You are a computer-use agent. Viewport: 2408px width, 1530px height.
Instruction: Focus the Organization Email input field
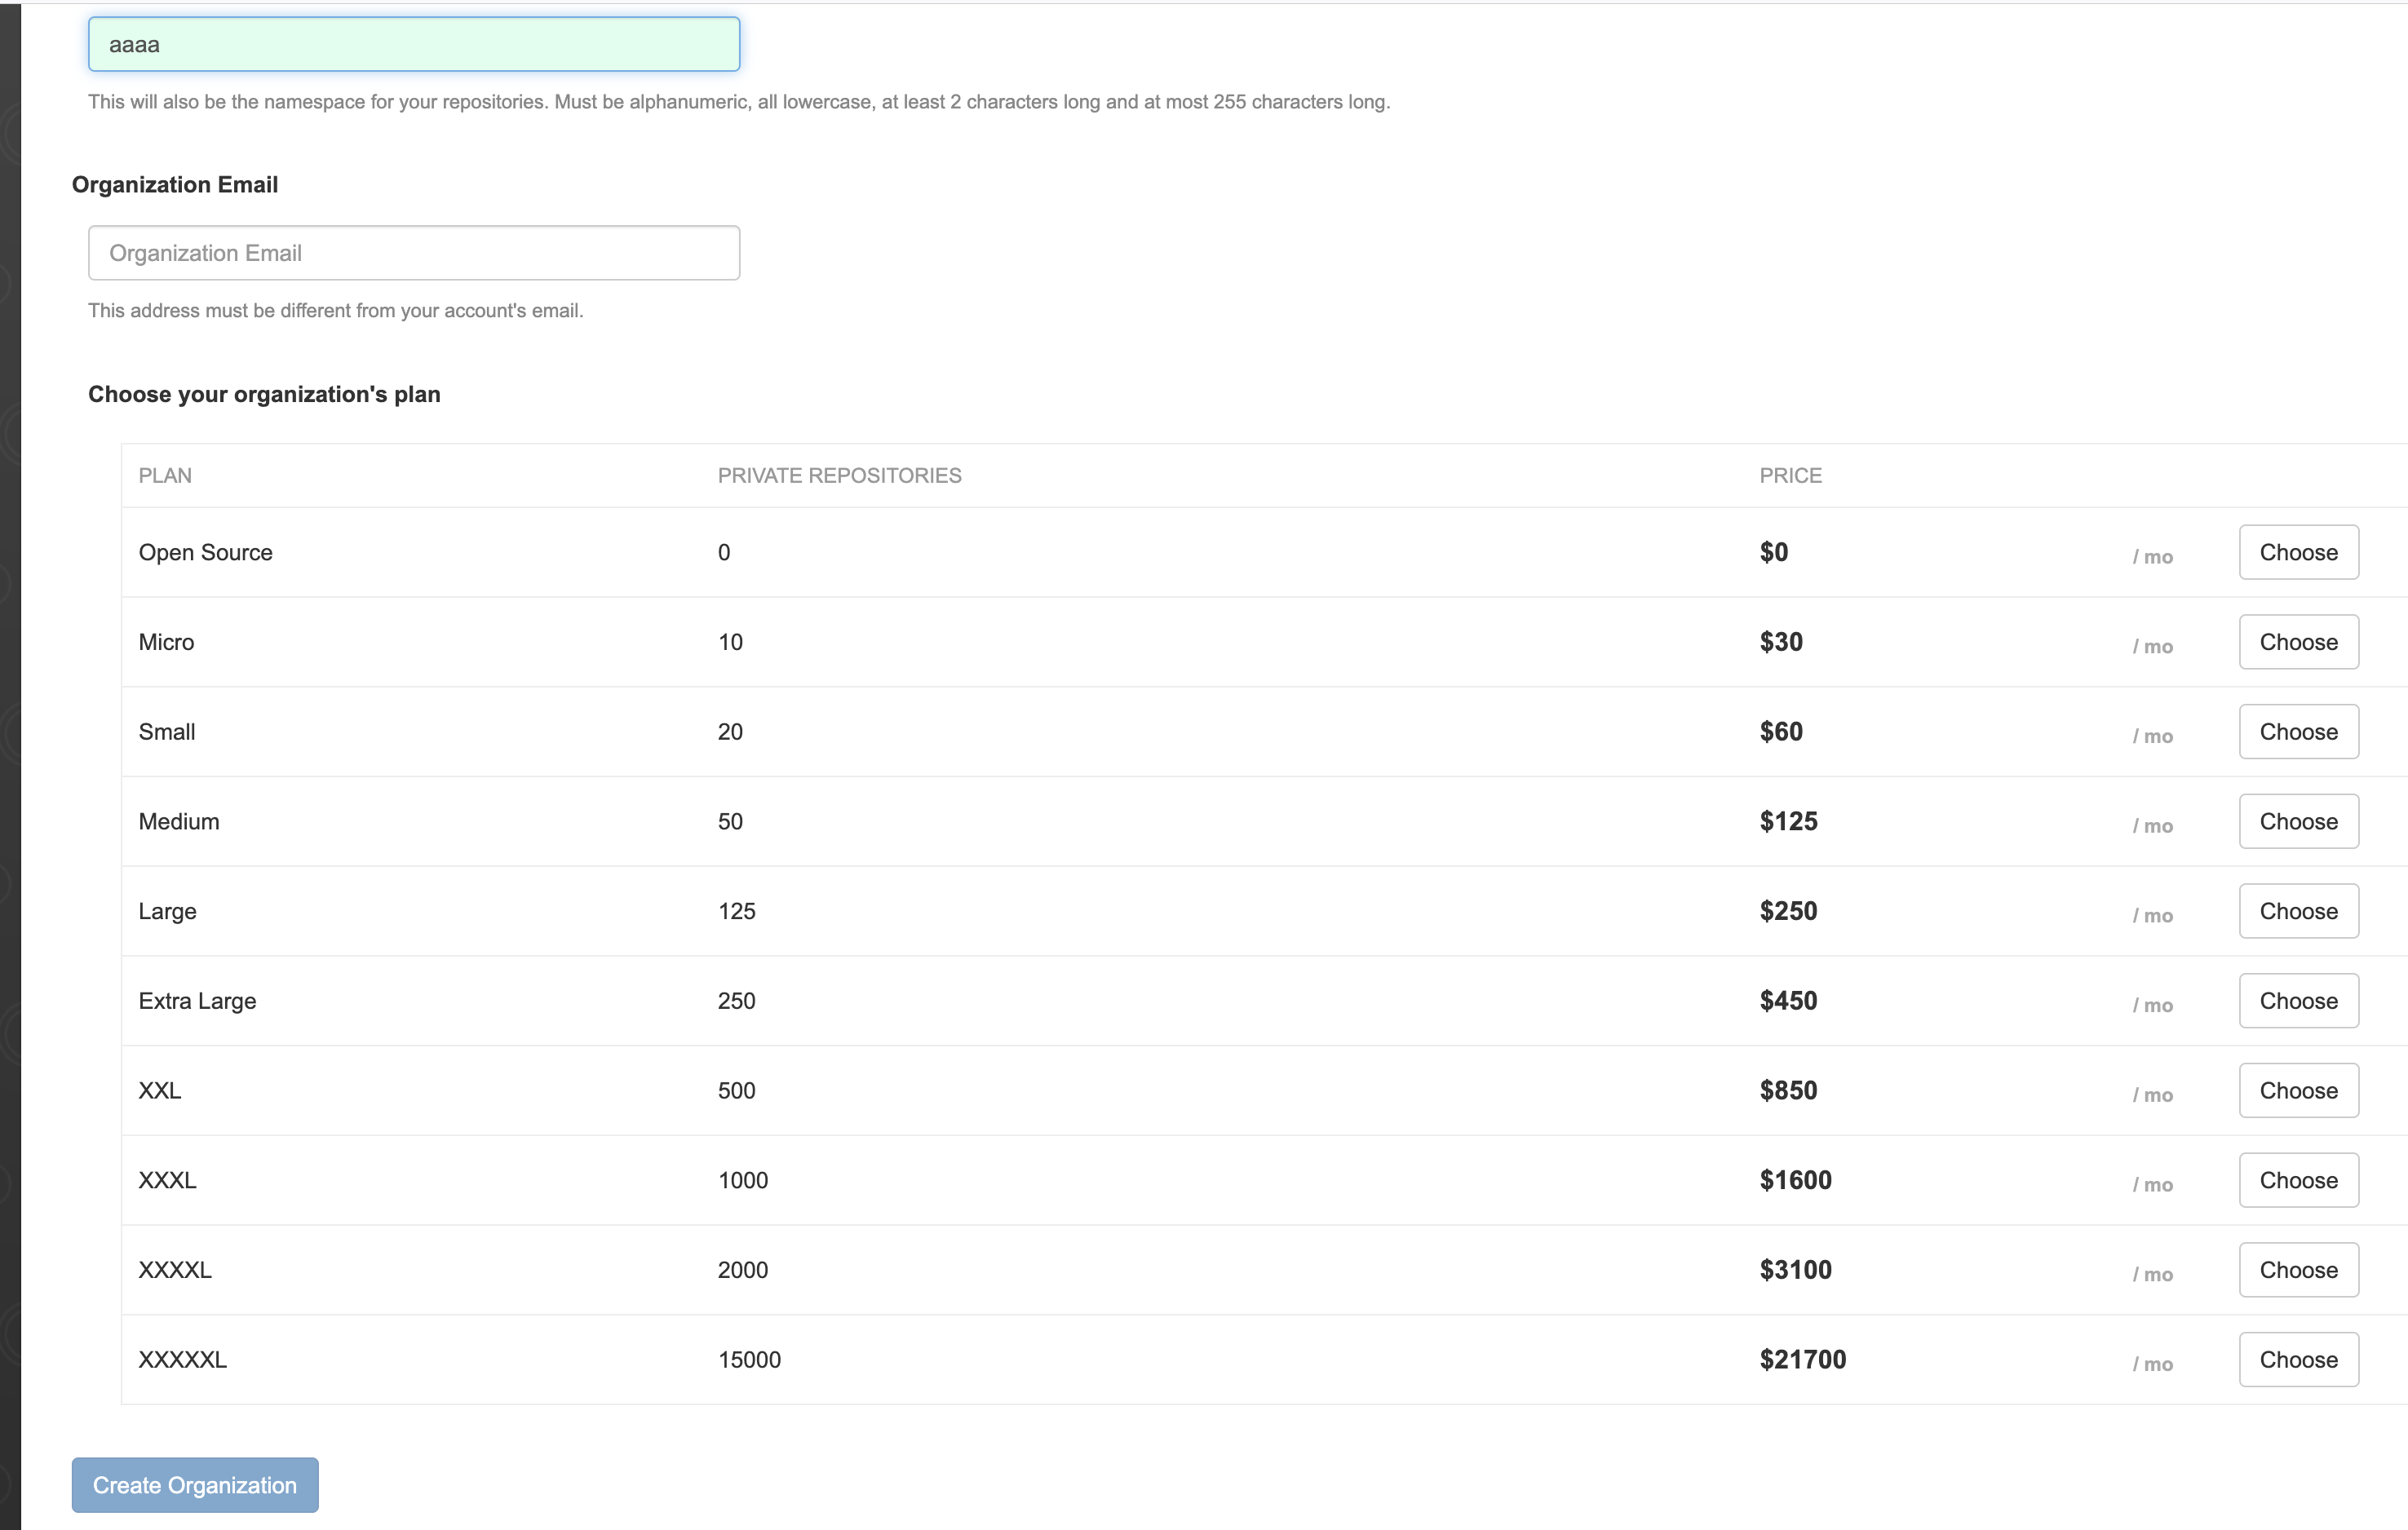click(x=414, y=253)
